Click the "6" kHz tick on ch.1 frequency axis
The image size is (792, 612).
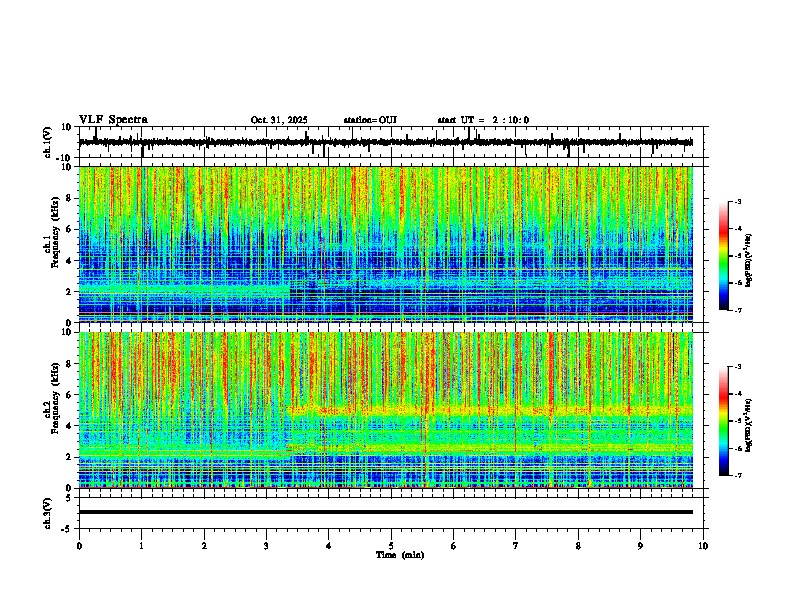pyautogui.click(x=70, y=229)
